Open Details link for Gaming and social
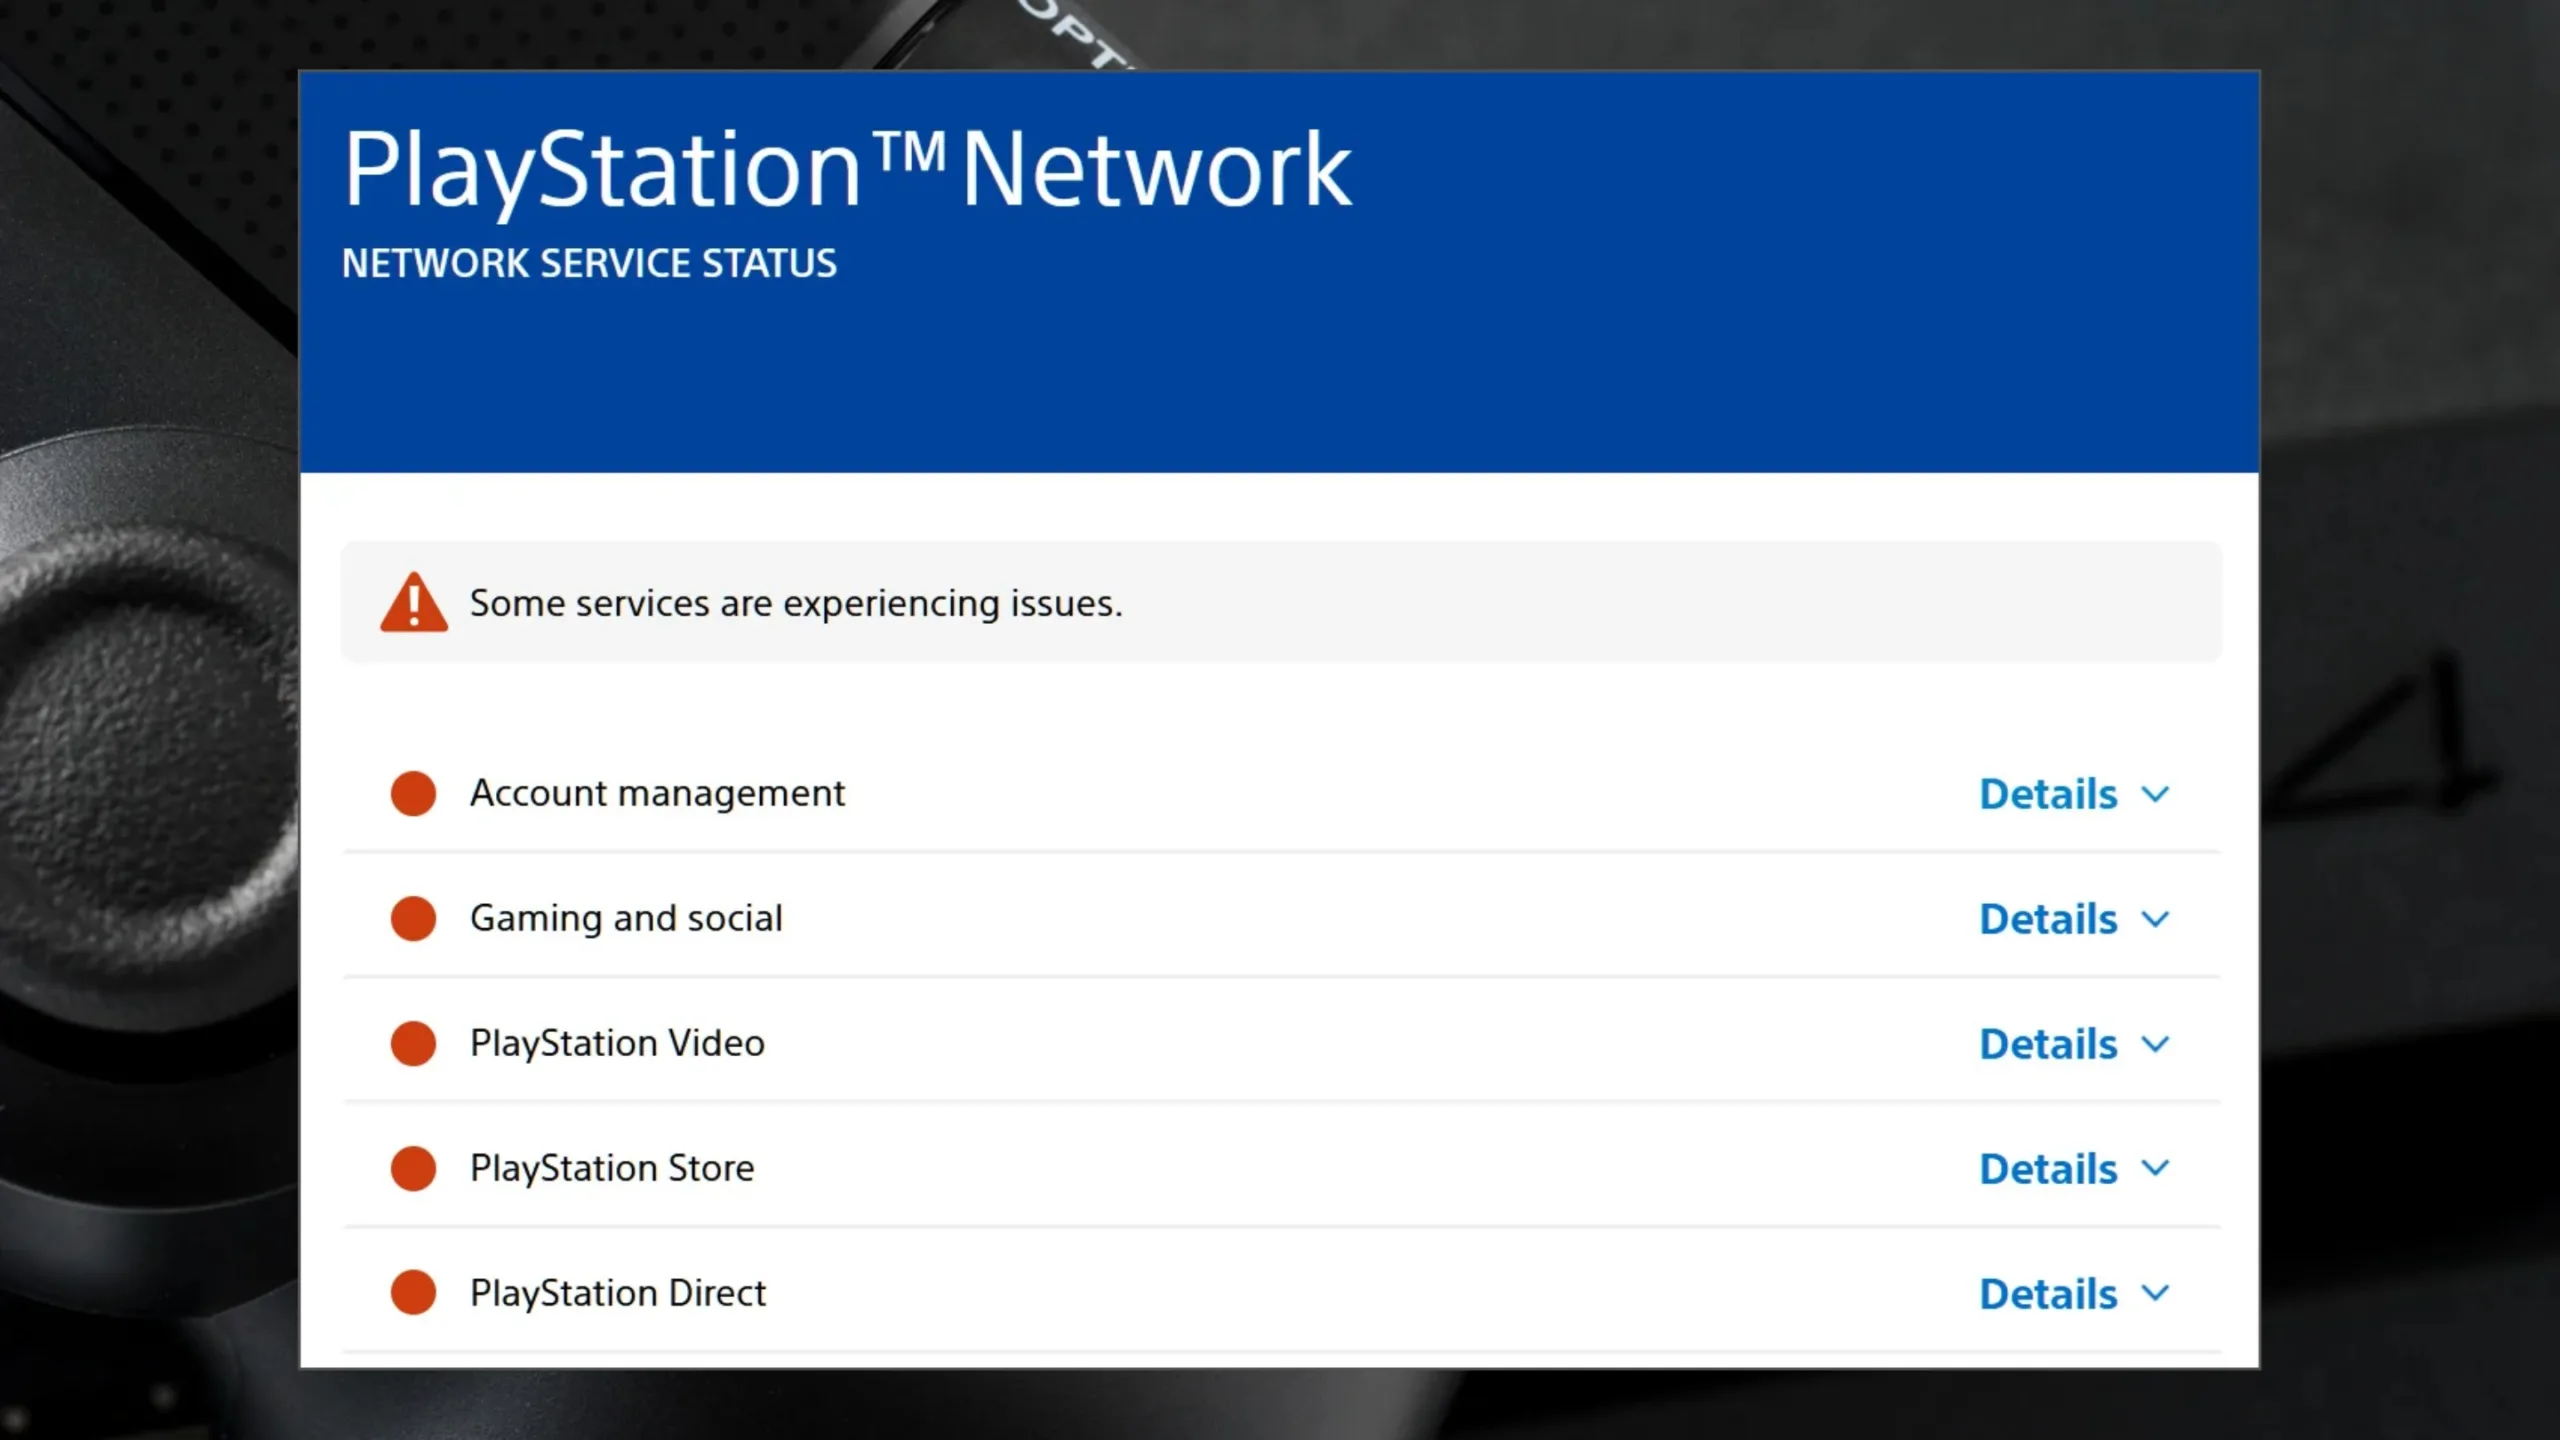This screenshot has height=1440, width=2560. (2048, 919)
